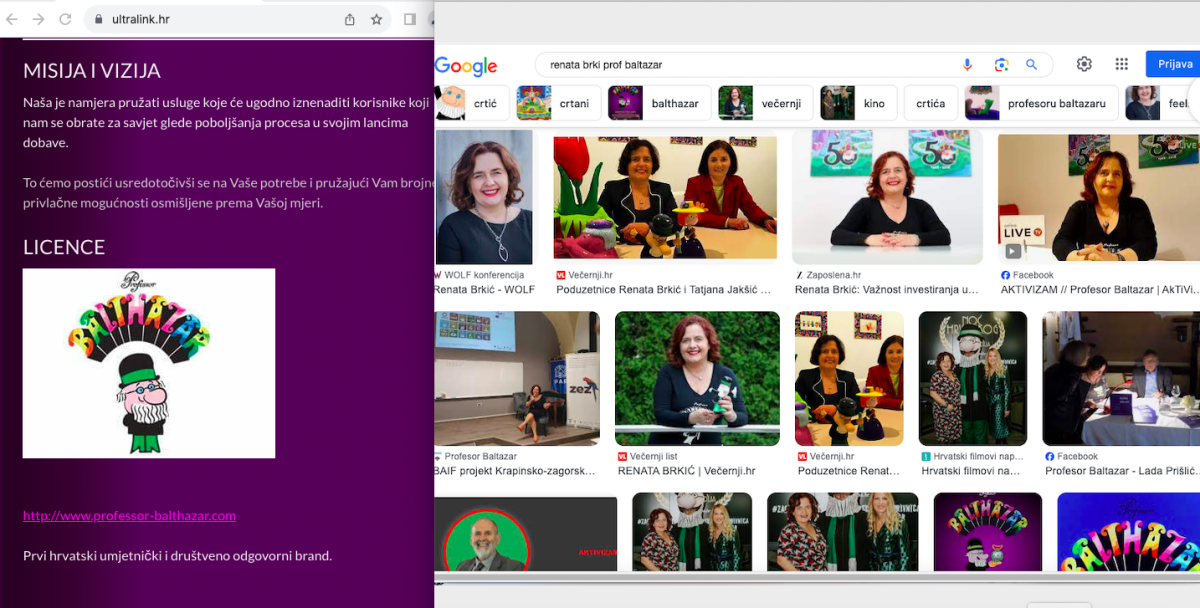Open the Google apps grid
The image size is (1200, 608).
pyautogui.click(x=1122, y=64)
